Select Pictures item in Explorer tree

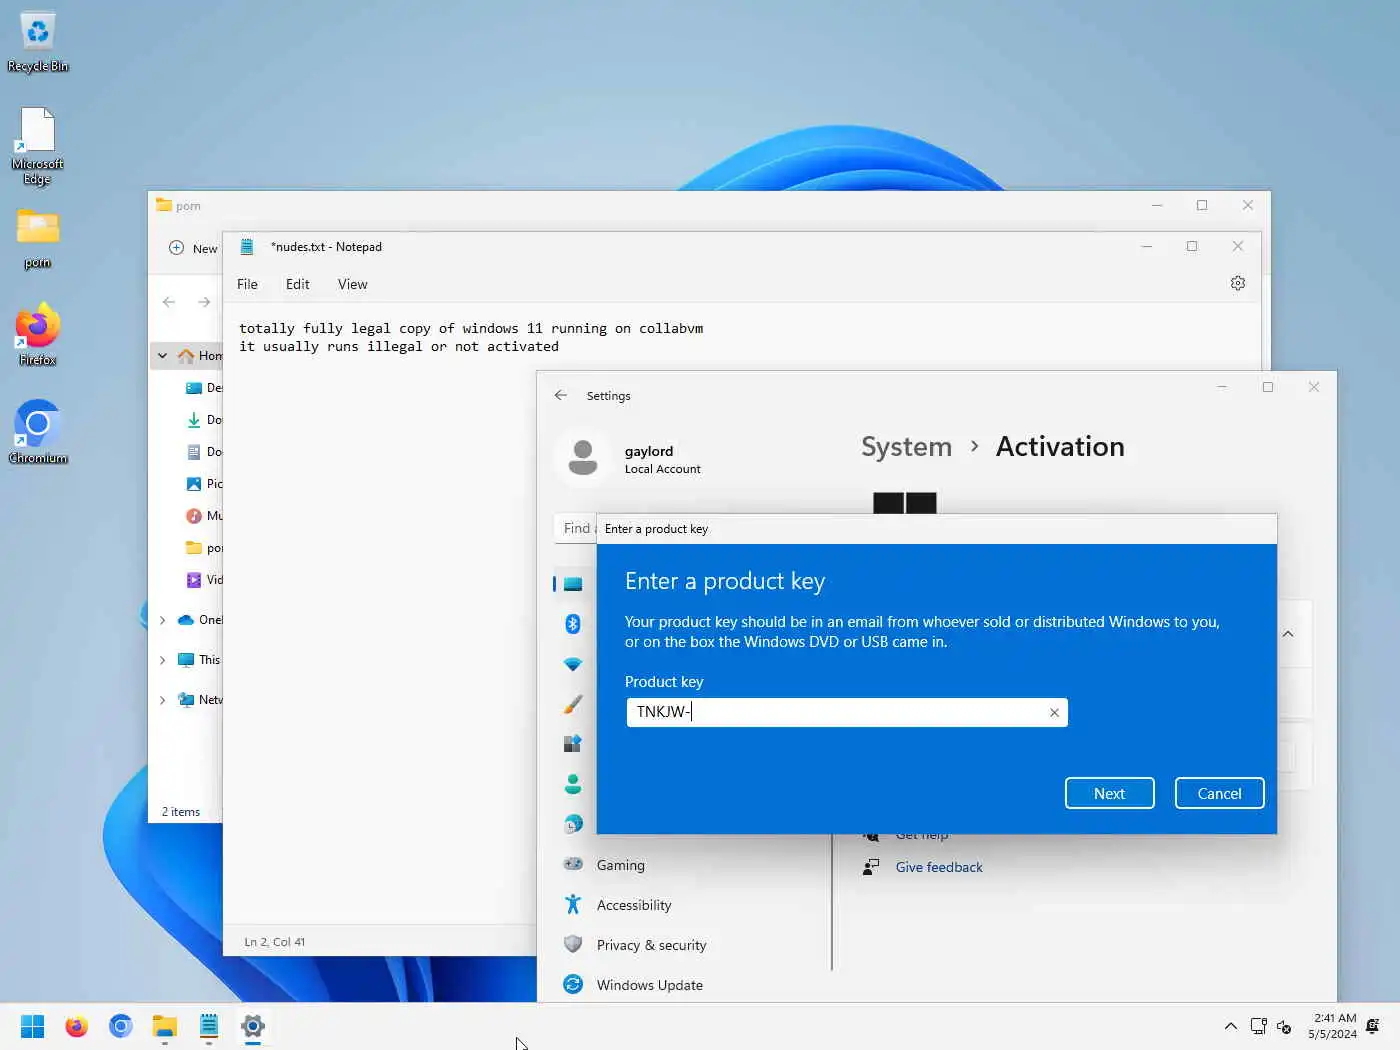tap(204, 484)
